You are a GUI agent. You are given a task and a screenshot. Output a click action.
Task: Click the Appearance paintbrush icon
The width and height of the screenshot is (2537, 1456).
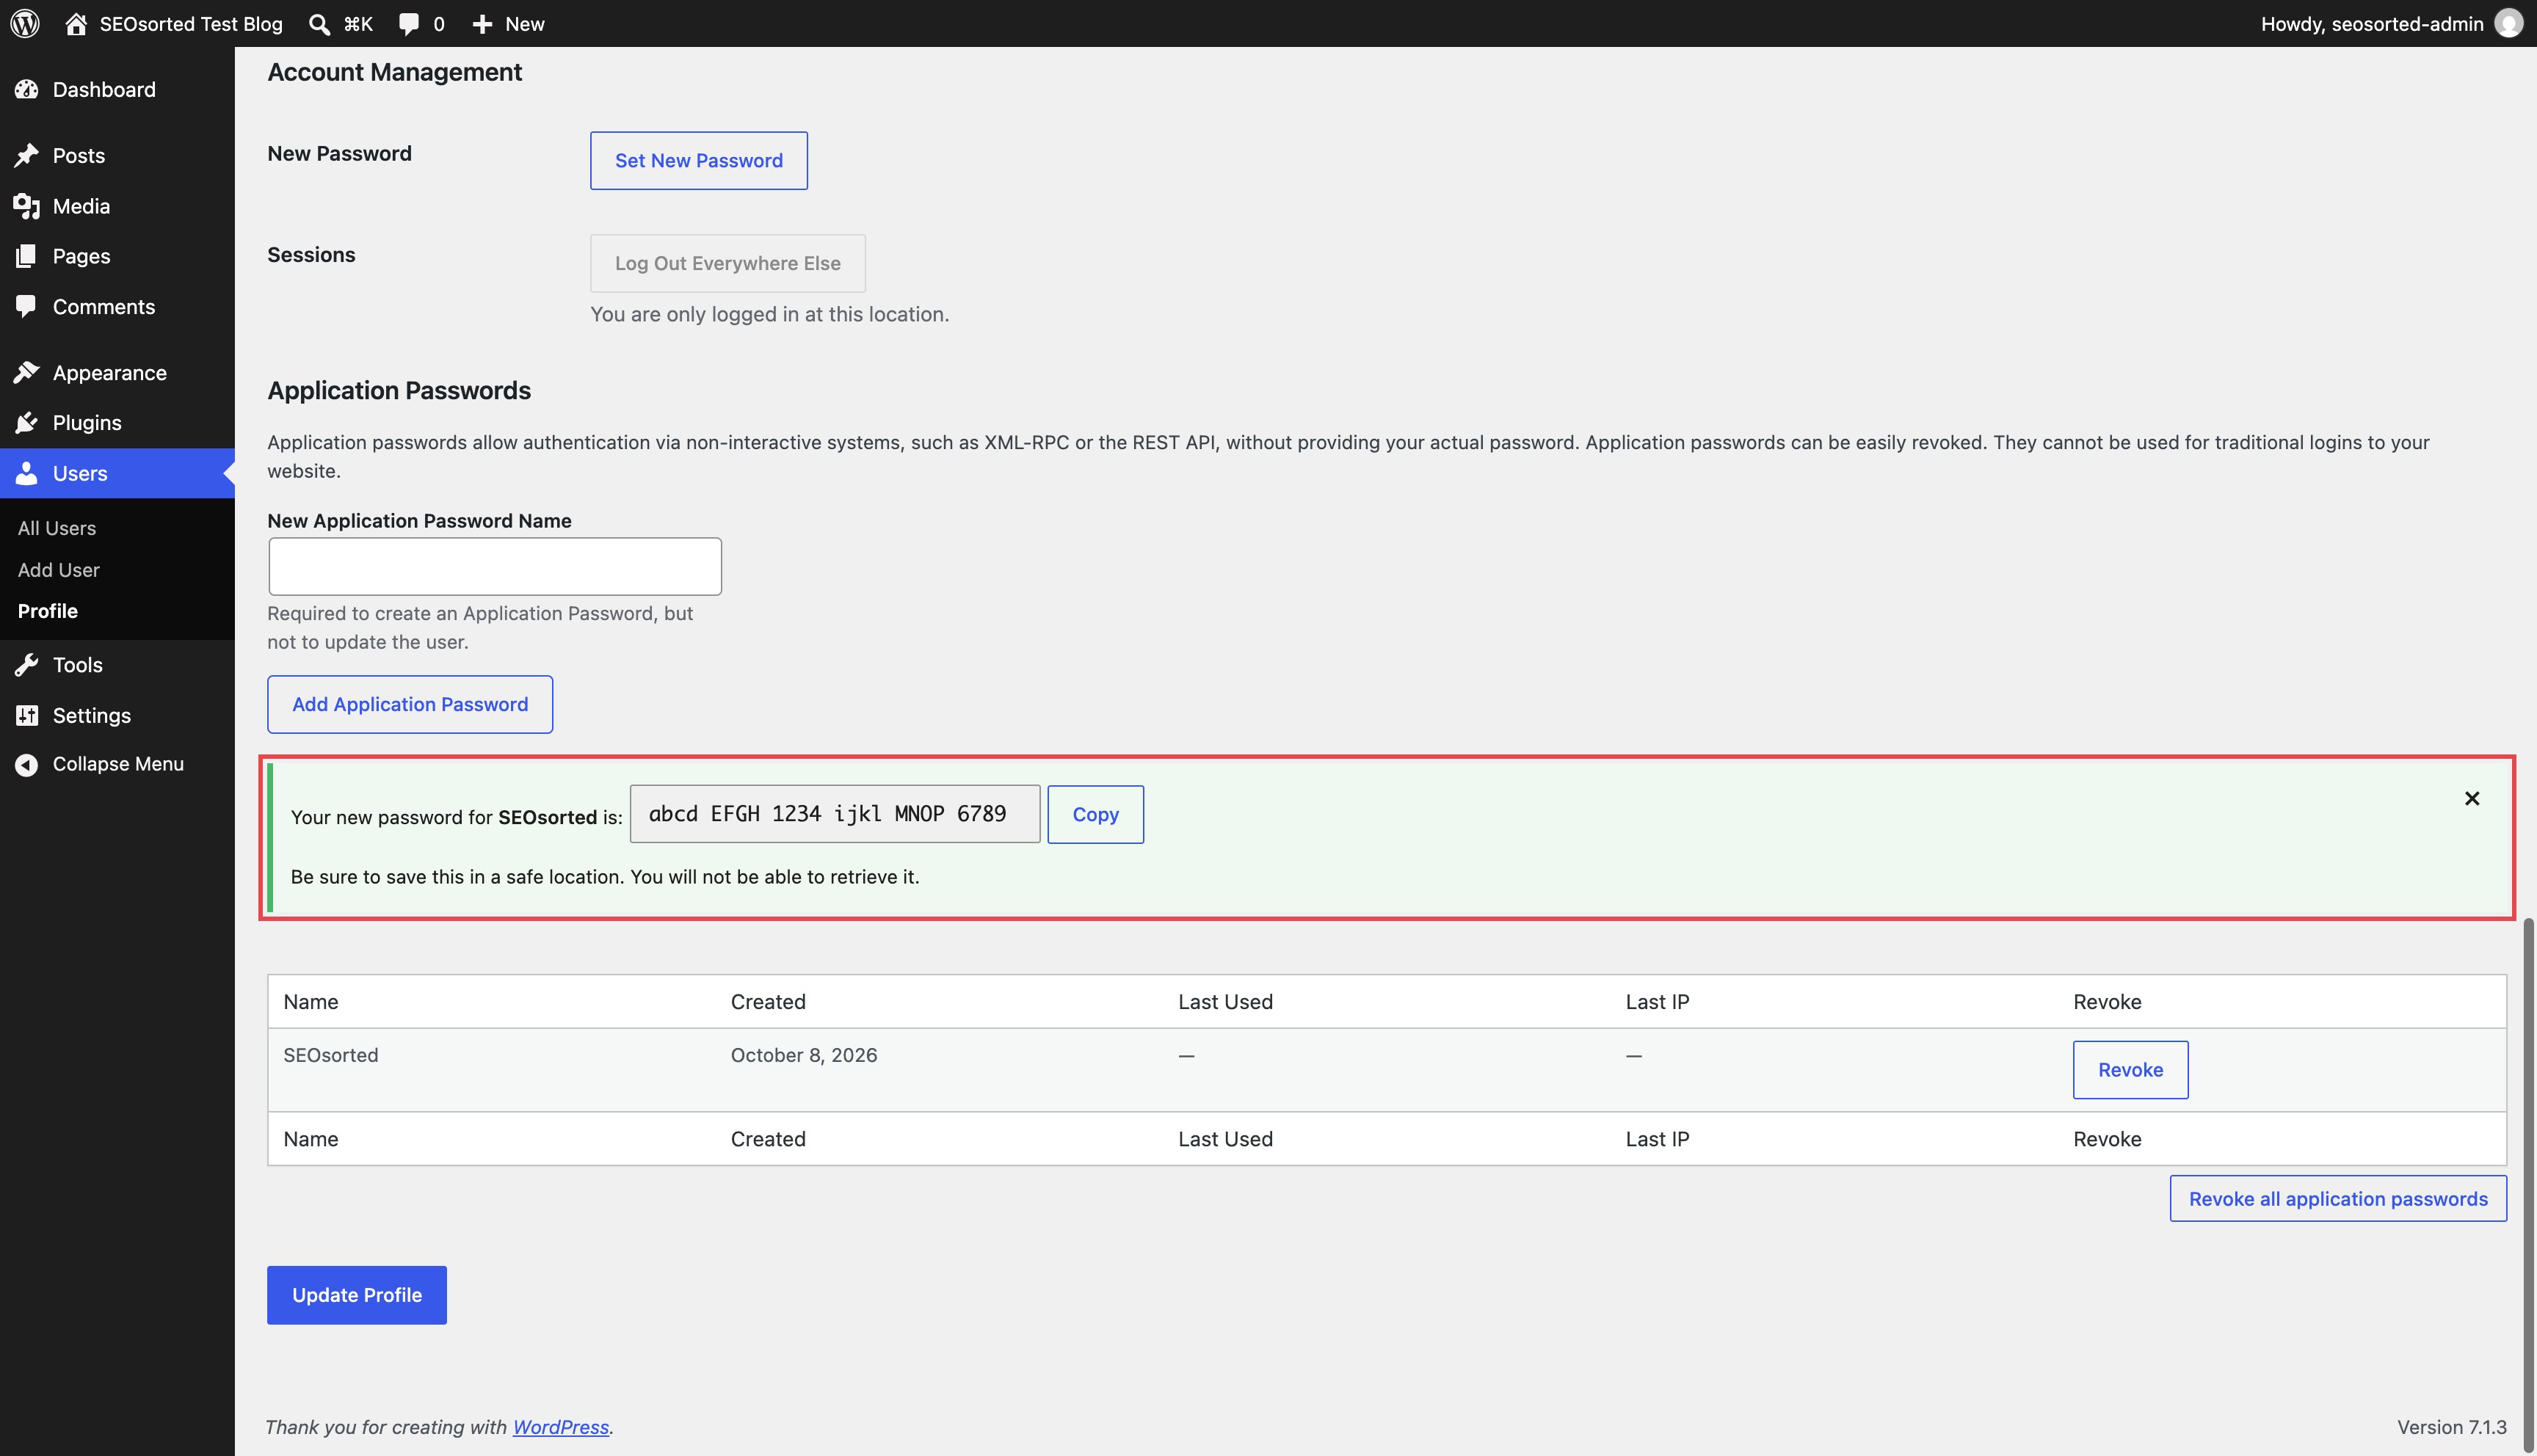pyautogui.click(x=27, y=372)
